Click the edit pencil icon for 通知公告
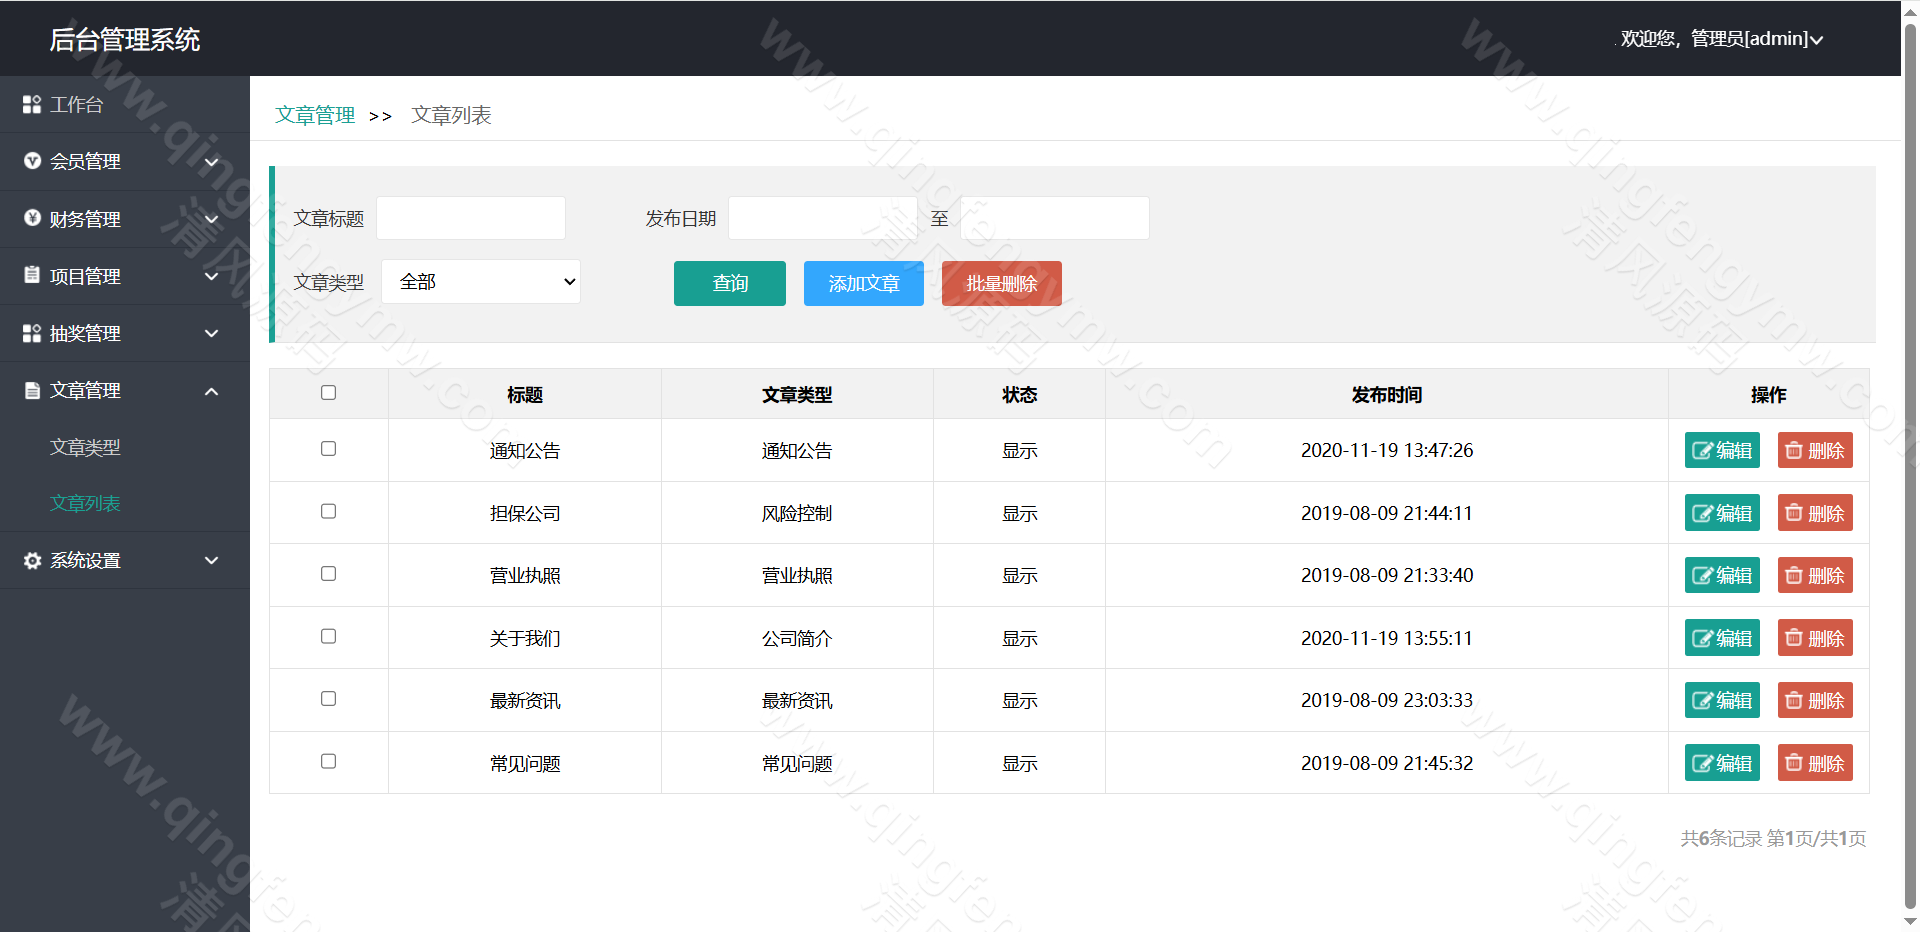 [1703, 450]
